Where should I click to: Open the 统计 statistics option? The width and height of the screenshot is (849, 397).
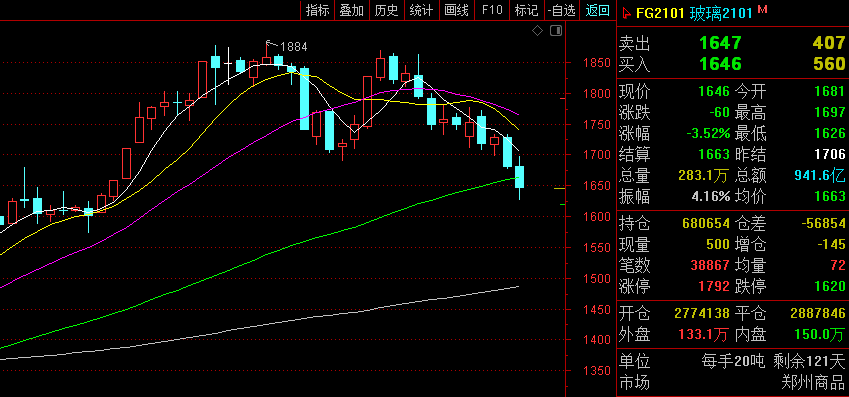point(421,10)
